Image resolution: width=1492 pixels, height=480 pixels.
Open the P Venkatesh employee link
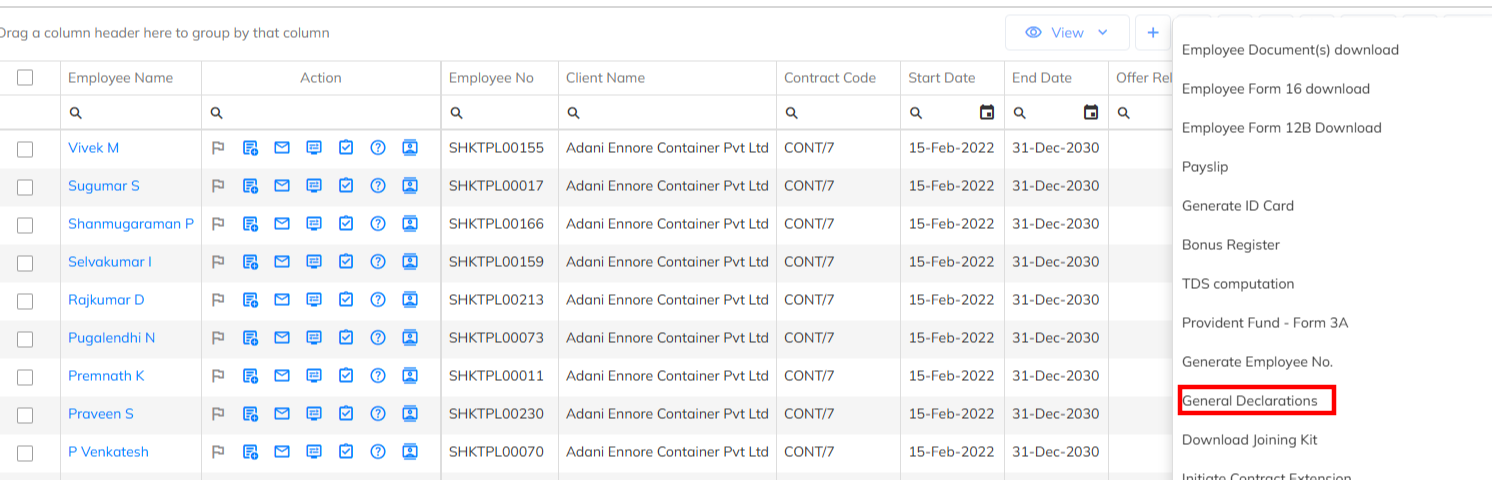[x=108, y=452]
